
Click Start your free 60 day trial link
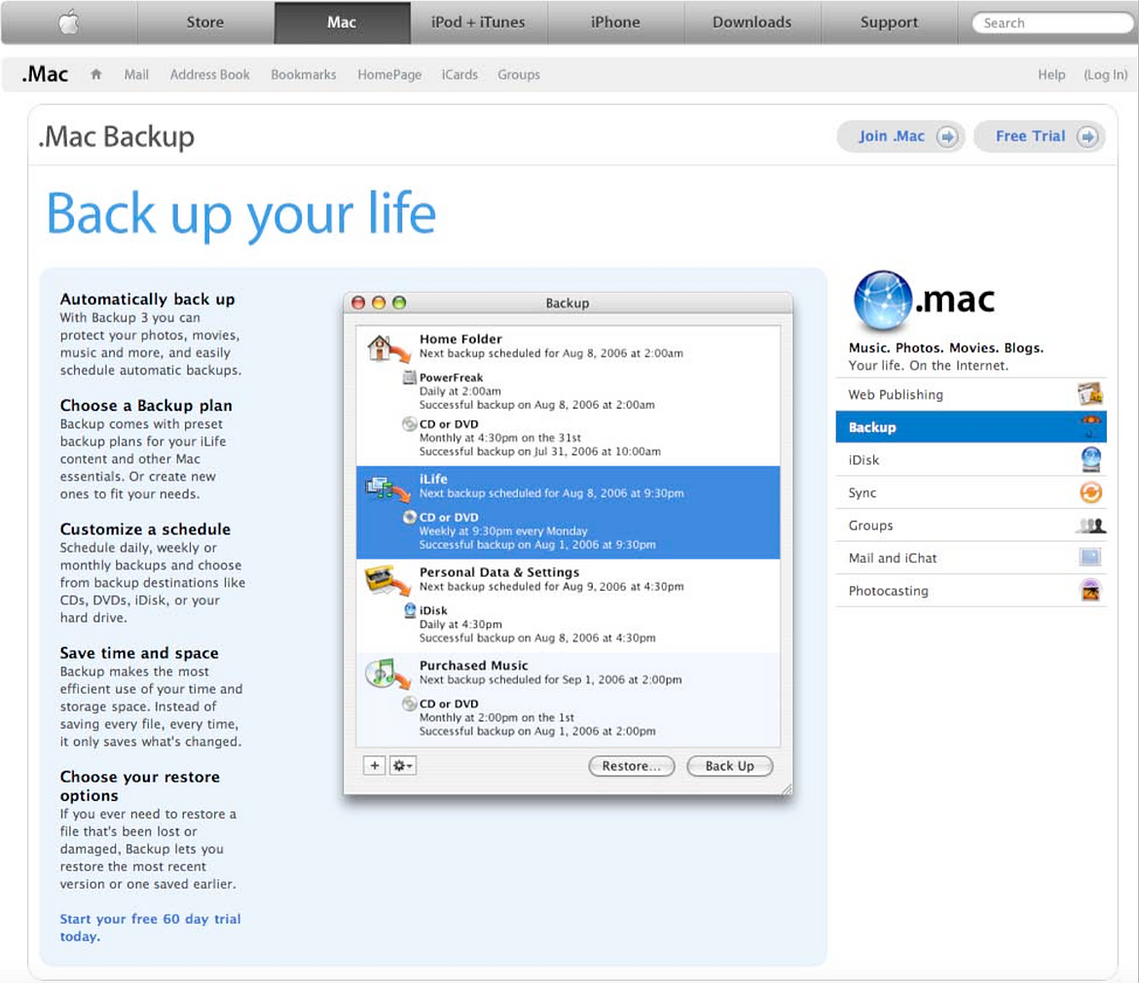tap(150, 927)
